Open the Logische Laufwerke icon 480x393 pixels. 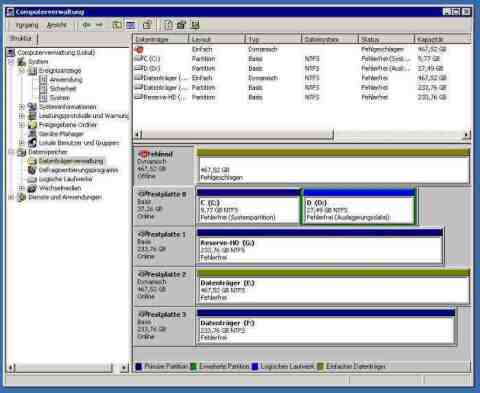[32, 179]
